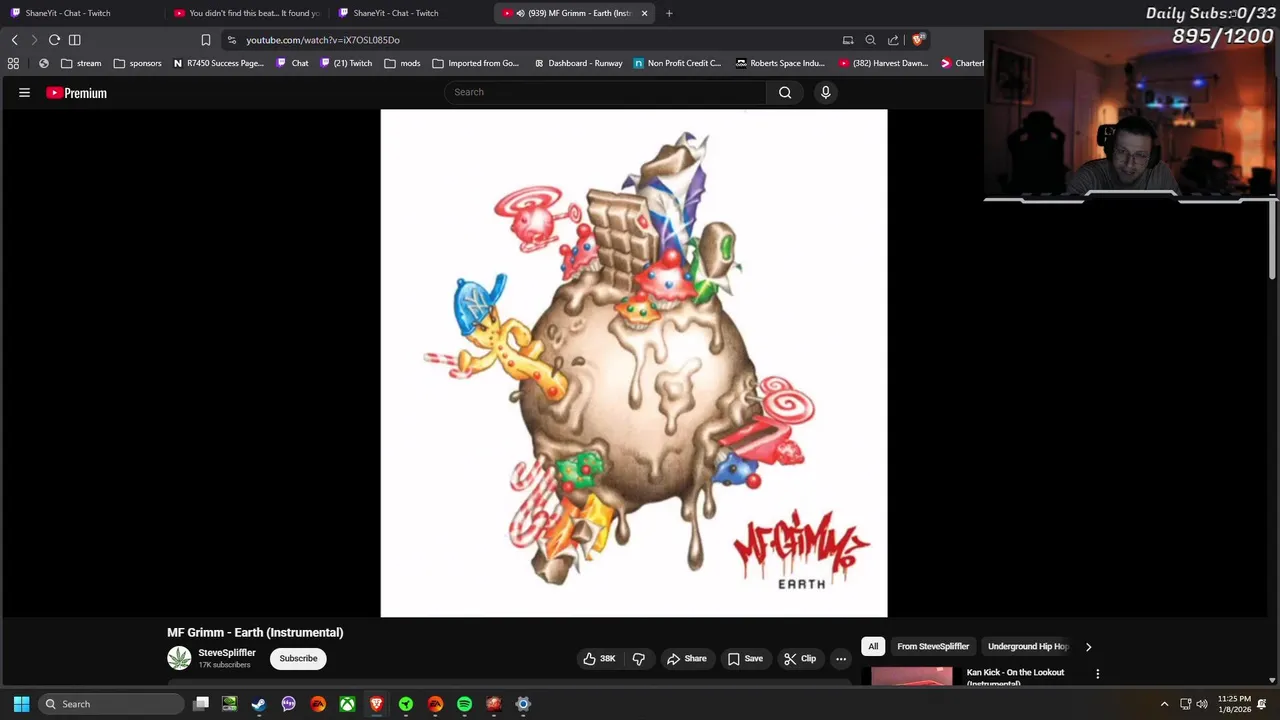This screenshot has width=1280, height=720.
Task: Open Non Profit Credit C... bookmark
Action: pyautogui.click(x=677, y=63)
